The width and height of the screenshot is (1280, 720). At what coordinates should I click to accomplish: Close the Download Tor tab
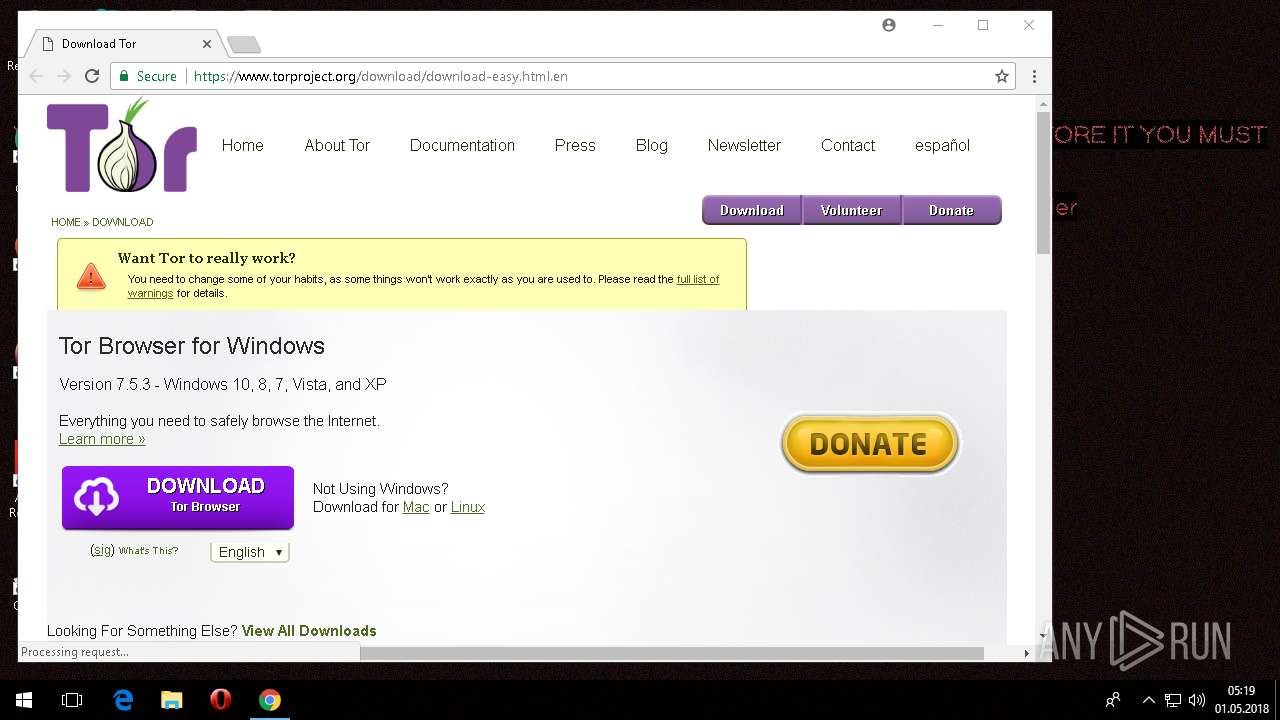pos(207,44)
